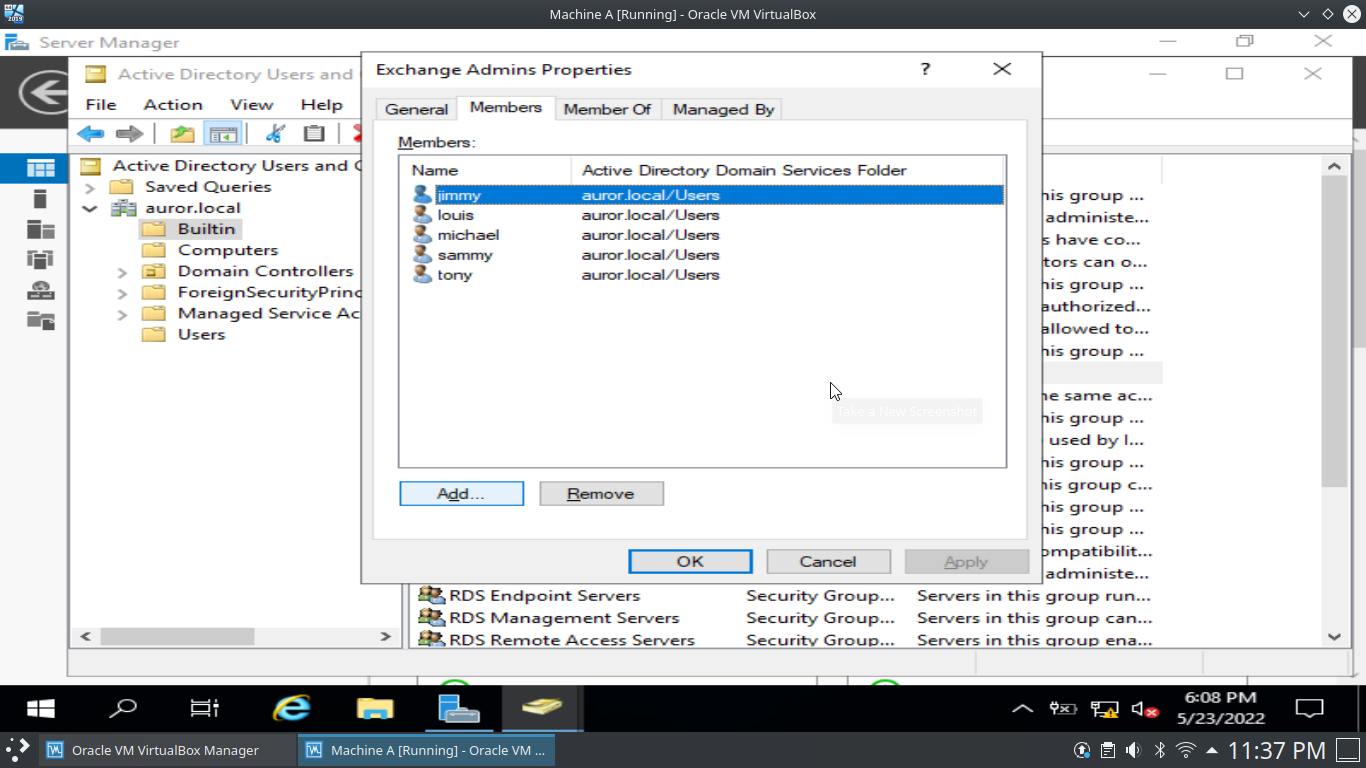
Task: Click the blue Back arrow in toolbar
Action: click(x=91, y=134)
